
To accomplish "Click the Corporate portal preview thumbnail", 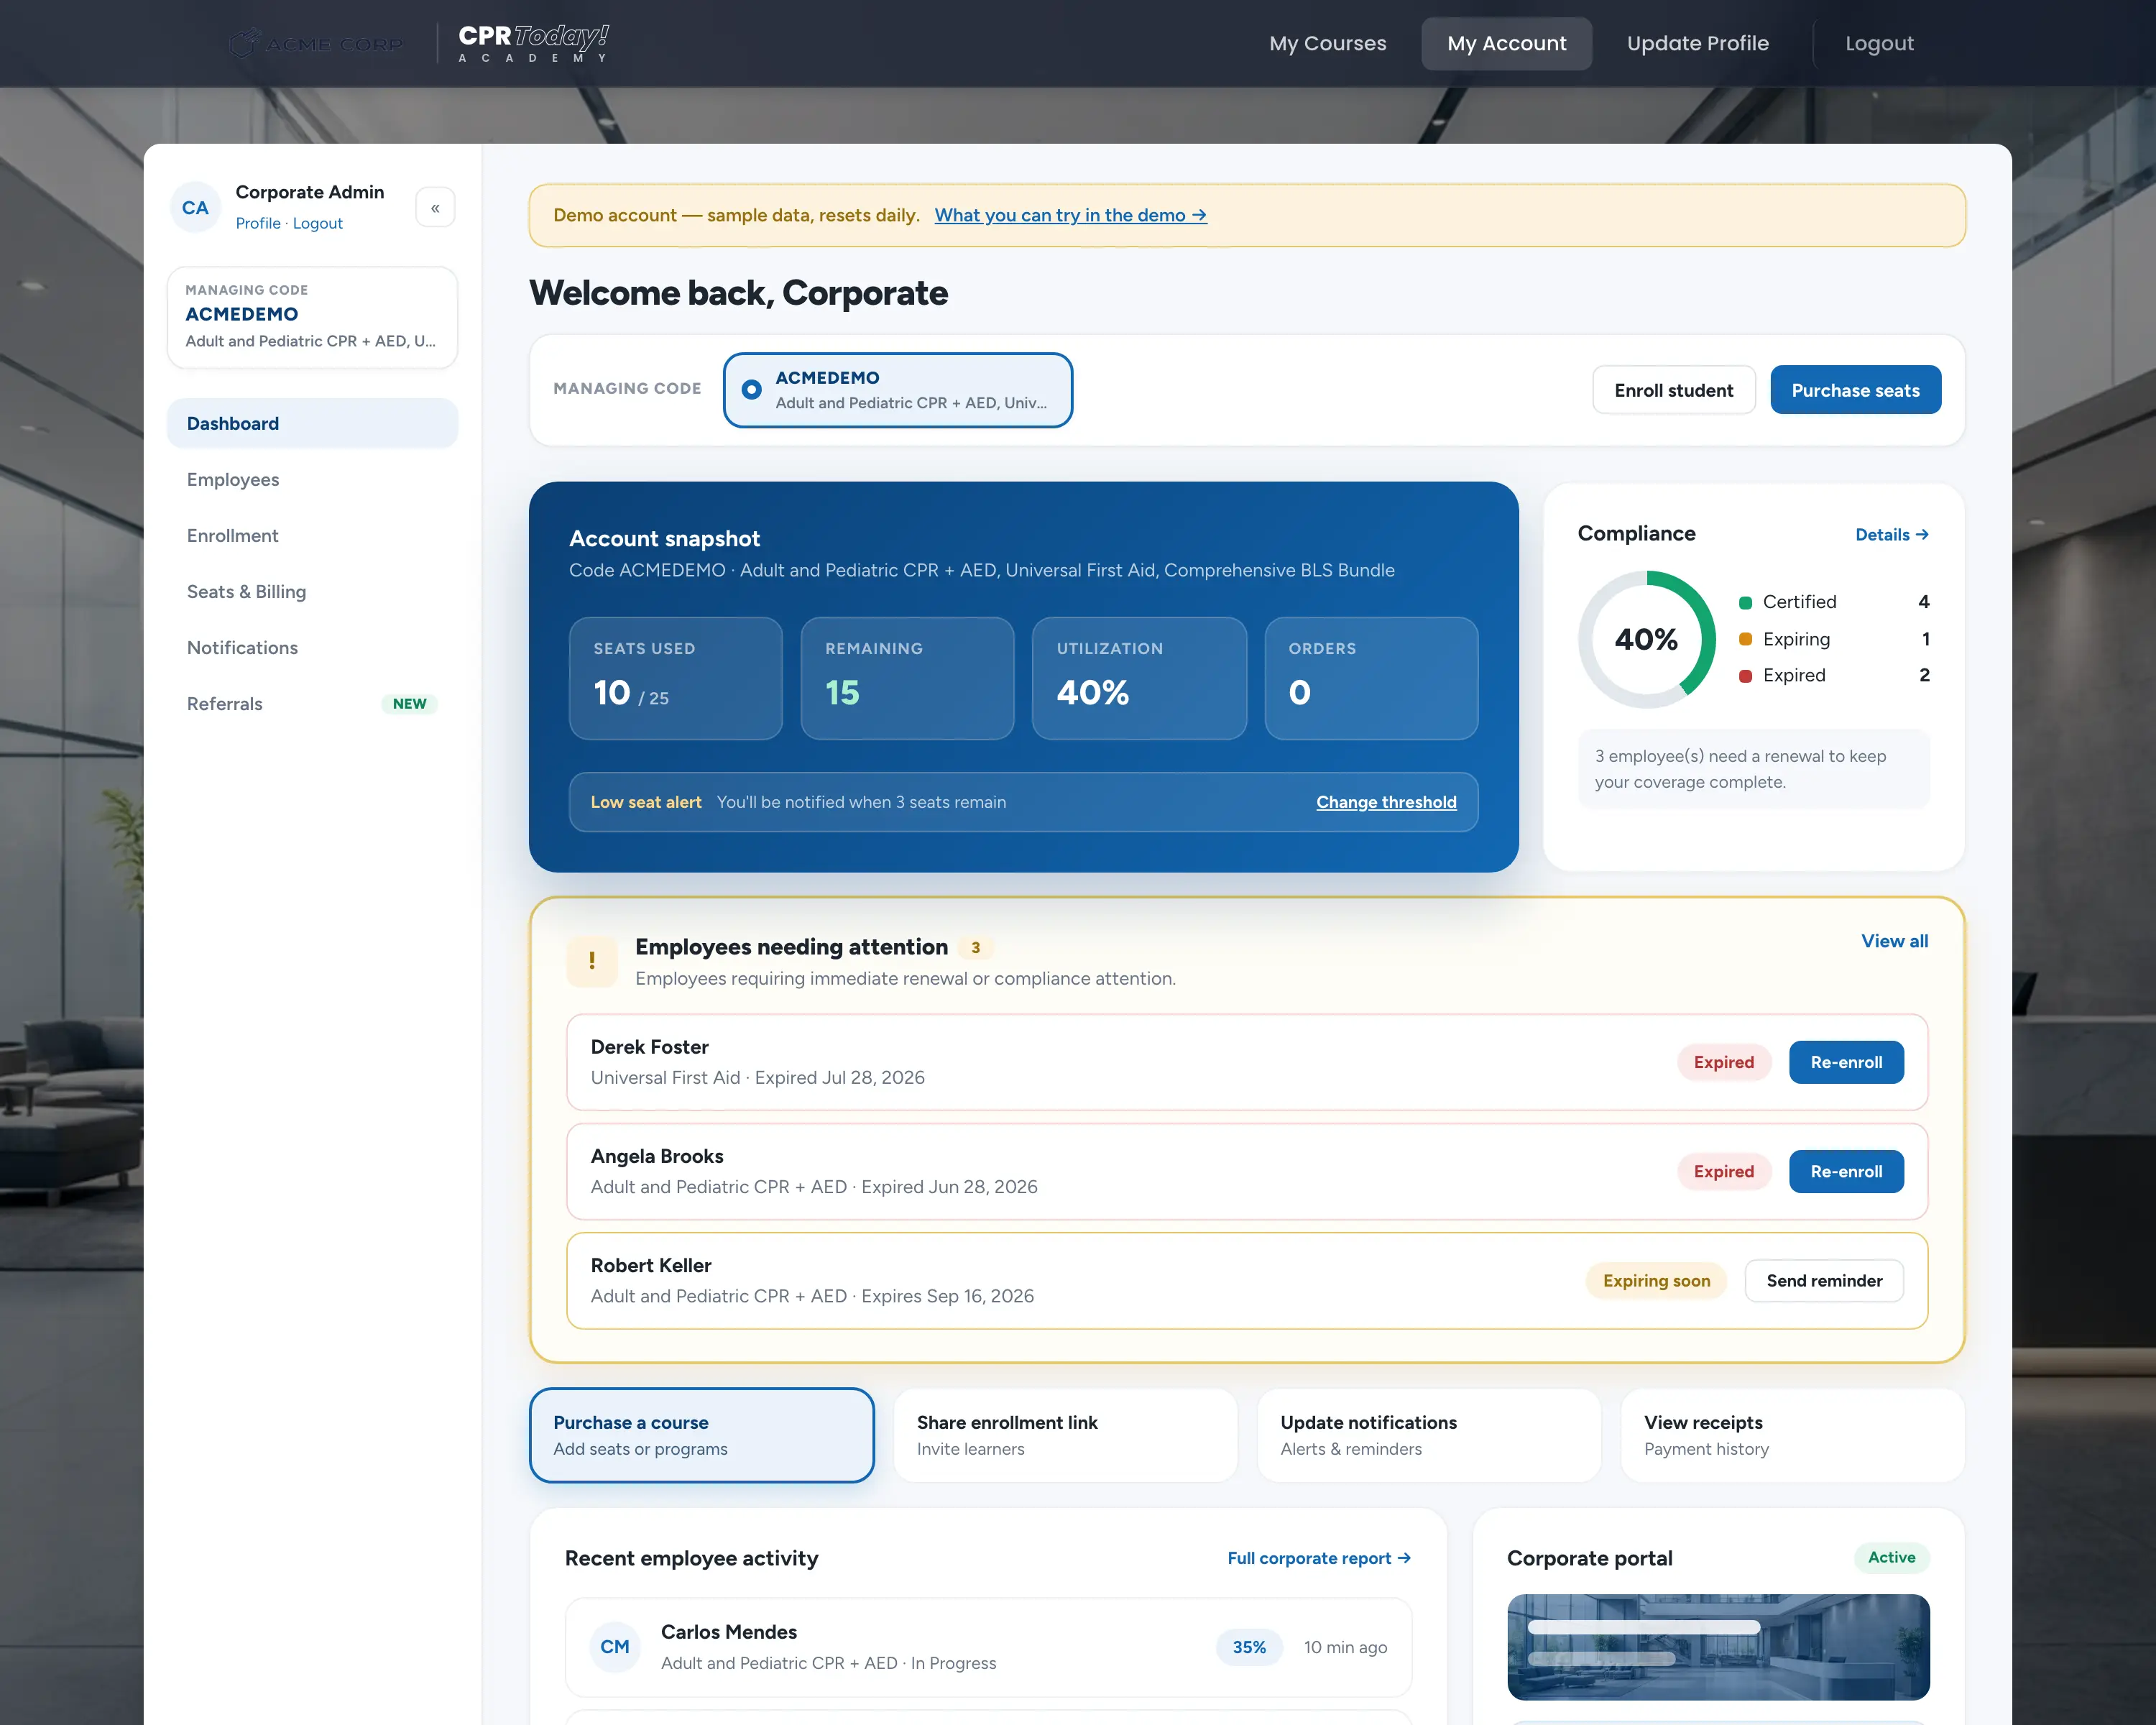I will point(1718,1647).
